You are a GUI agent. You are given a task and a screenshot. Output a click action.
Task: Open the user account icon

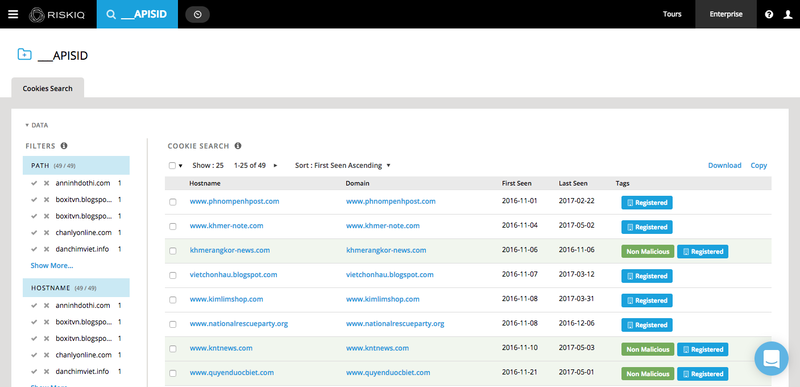pyautogui.click(x=788, y=14)
